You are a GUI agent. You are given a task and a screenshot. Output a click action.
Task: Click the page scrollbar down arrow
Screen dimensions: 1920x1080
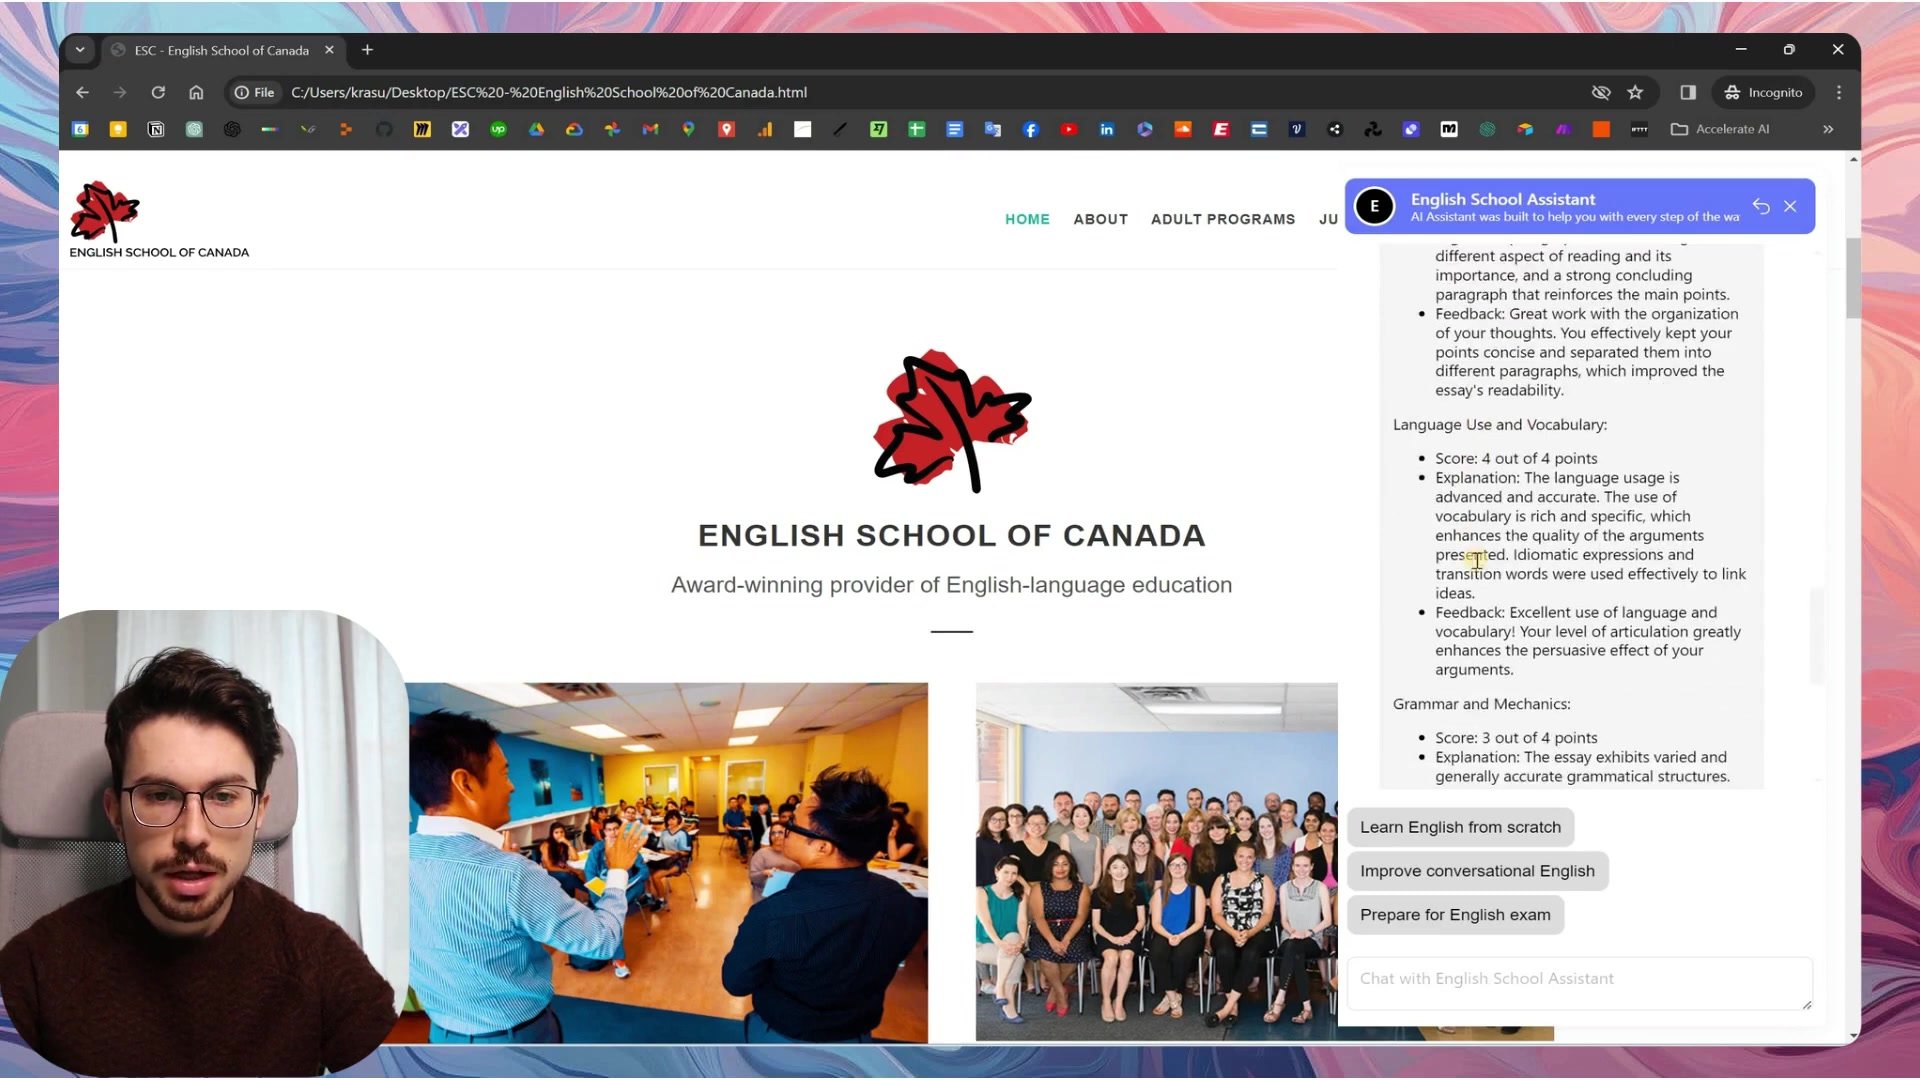(x=1853, y=1036)
